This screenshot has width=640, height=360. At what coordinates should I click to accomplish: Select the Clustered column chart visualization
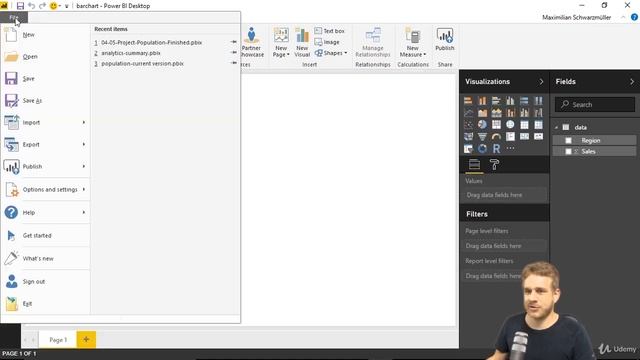[x=510, y=101]
